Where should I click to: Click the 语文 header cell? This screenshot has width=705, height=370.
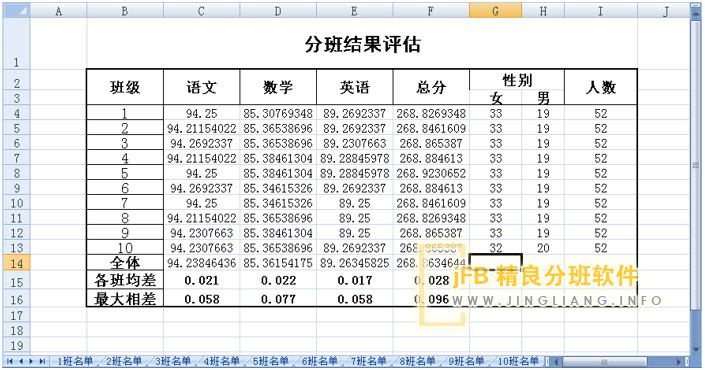[x=201, y=87]
